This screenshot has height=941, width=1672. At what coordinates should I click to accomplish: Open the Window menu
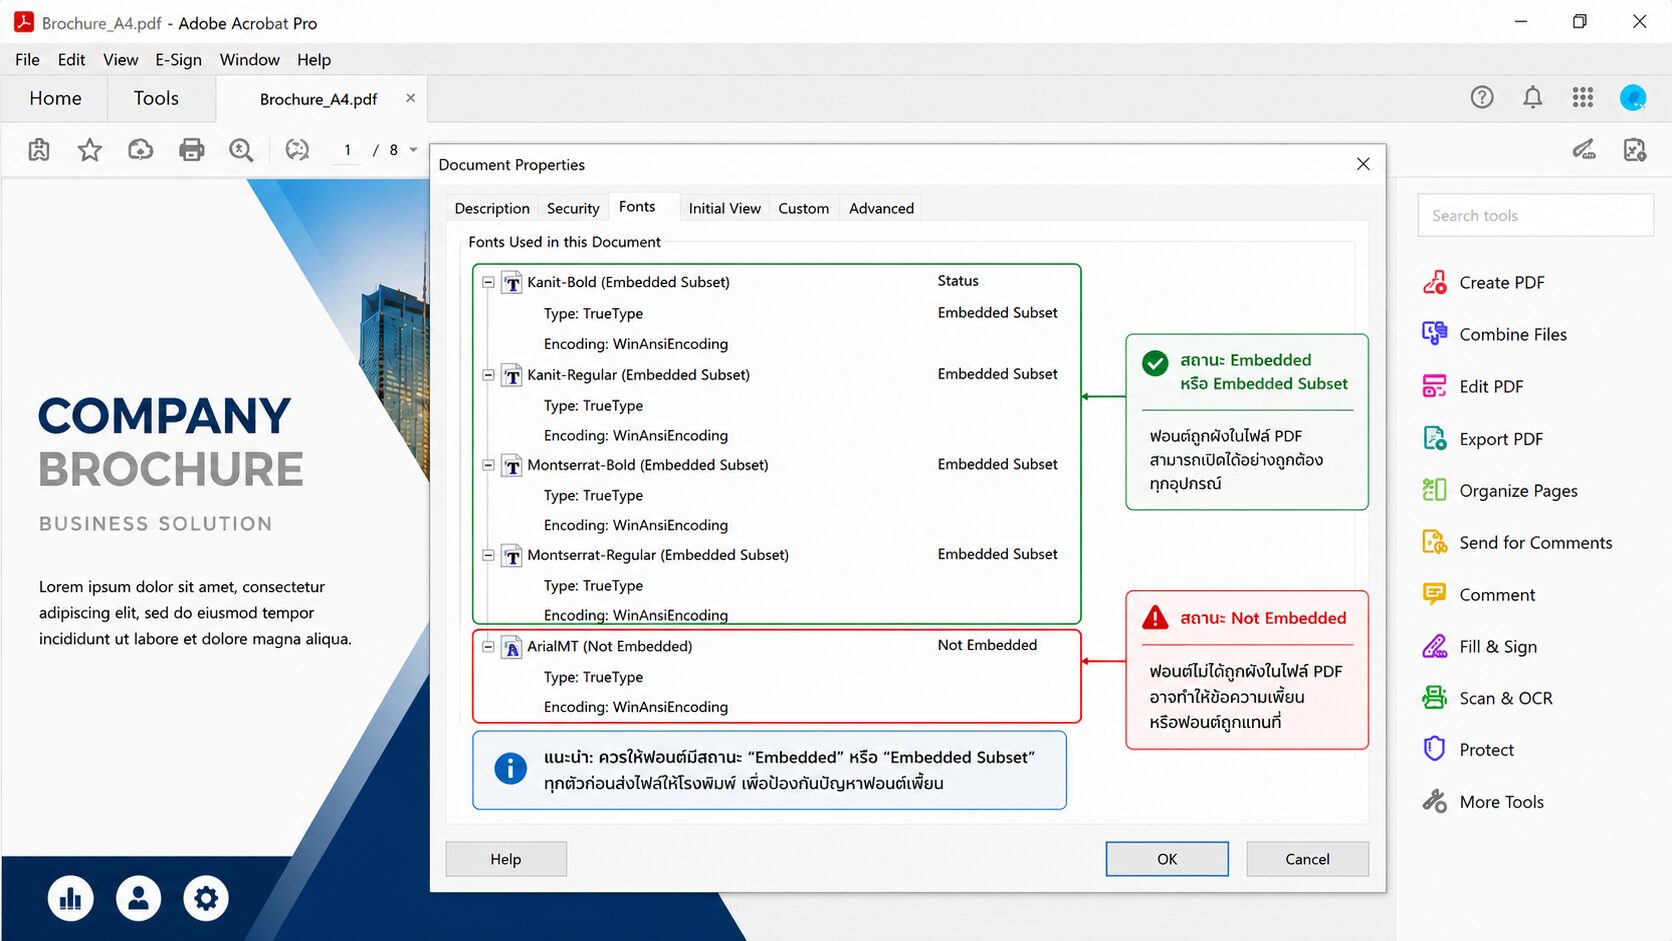[x=249, y=60]
